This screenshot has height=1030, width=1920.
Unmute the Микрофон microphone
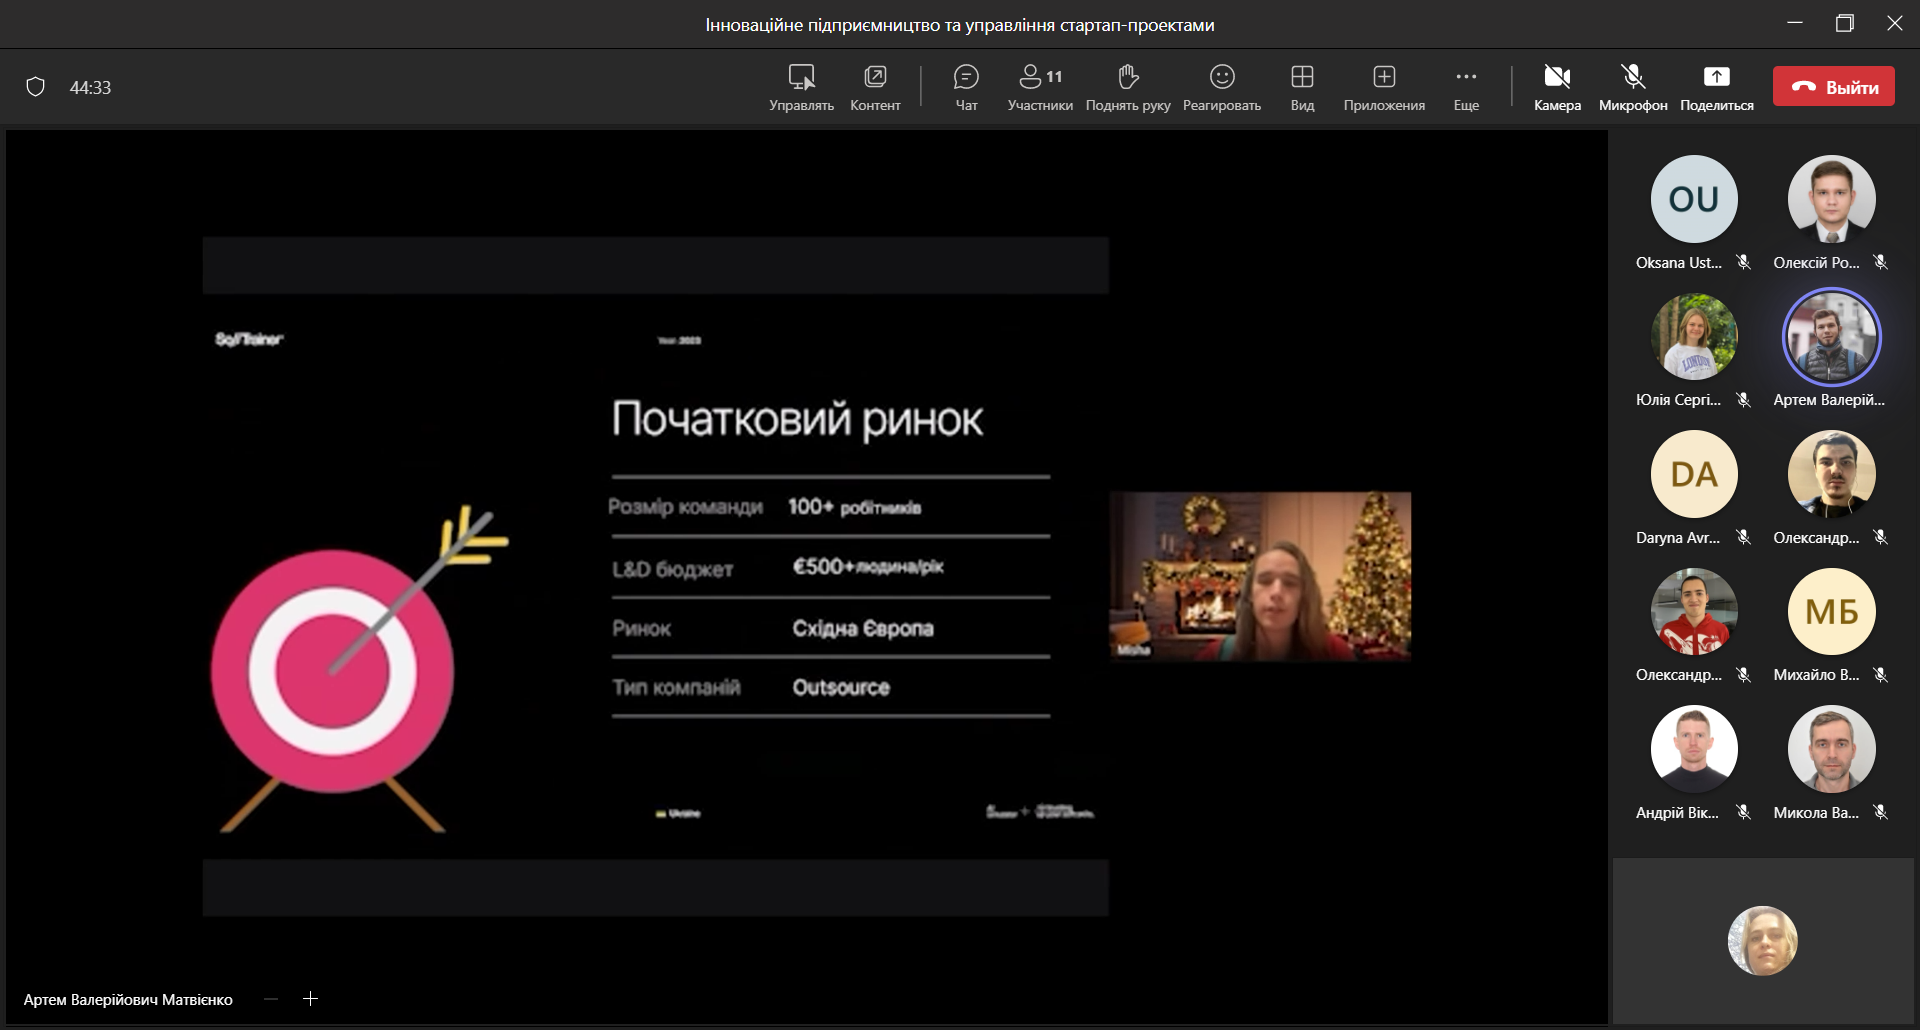pyautogui.click(x=1632, y=87)
